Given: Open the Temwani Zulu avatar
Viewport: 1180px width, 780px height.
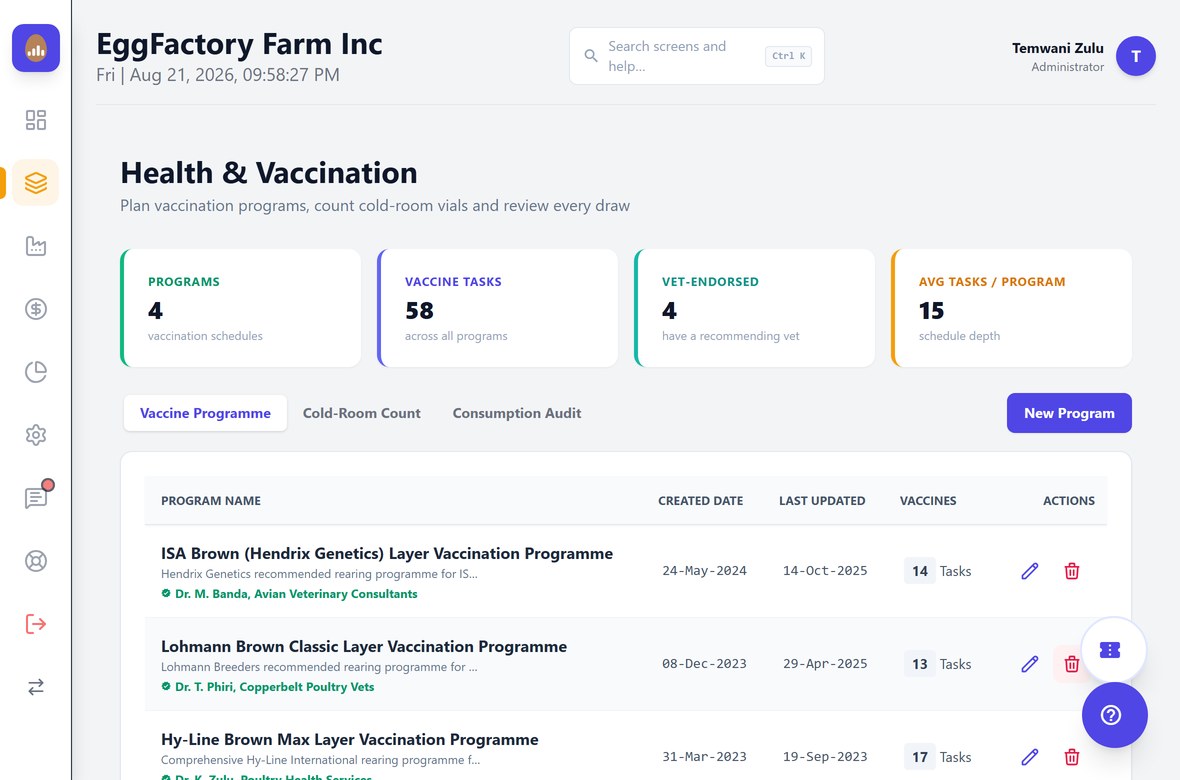Looking at the screenshot, I should 1136,56.
